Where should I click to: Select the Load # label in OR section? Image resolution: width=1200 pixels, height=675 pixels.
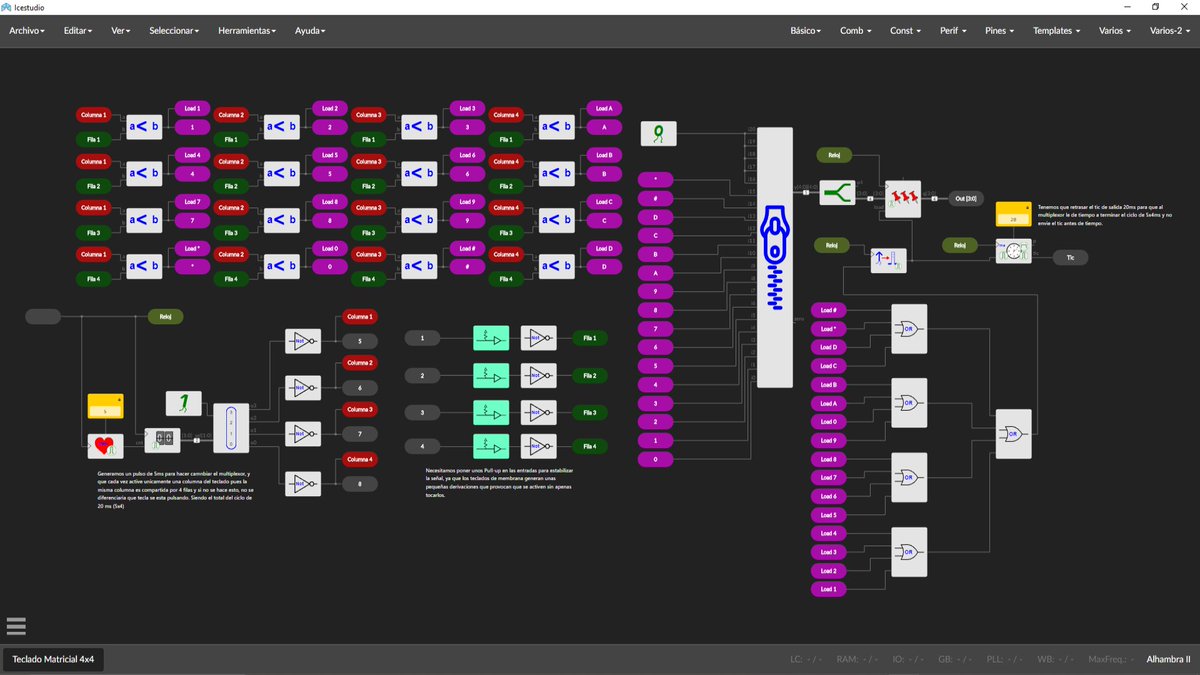(828, 310)
